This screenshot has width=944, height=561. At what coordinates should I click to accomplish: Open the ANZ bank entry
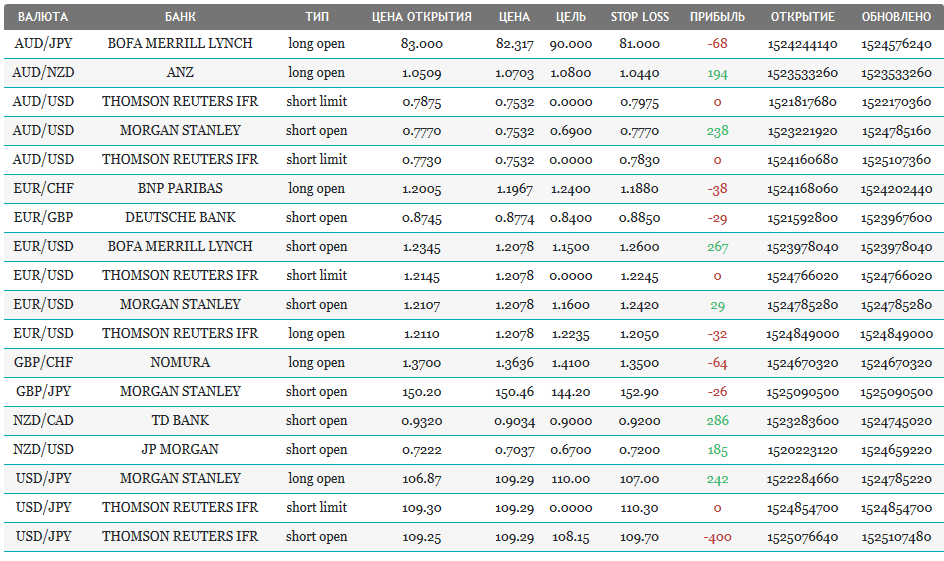point(180,73)
